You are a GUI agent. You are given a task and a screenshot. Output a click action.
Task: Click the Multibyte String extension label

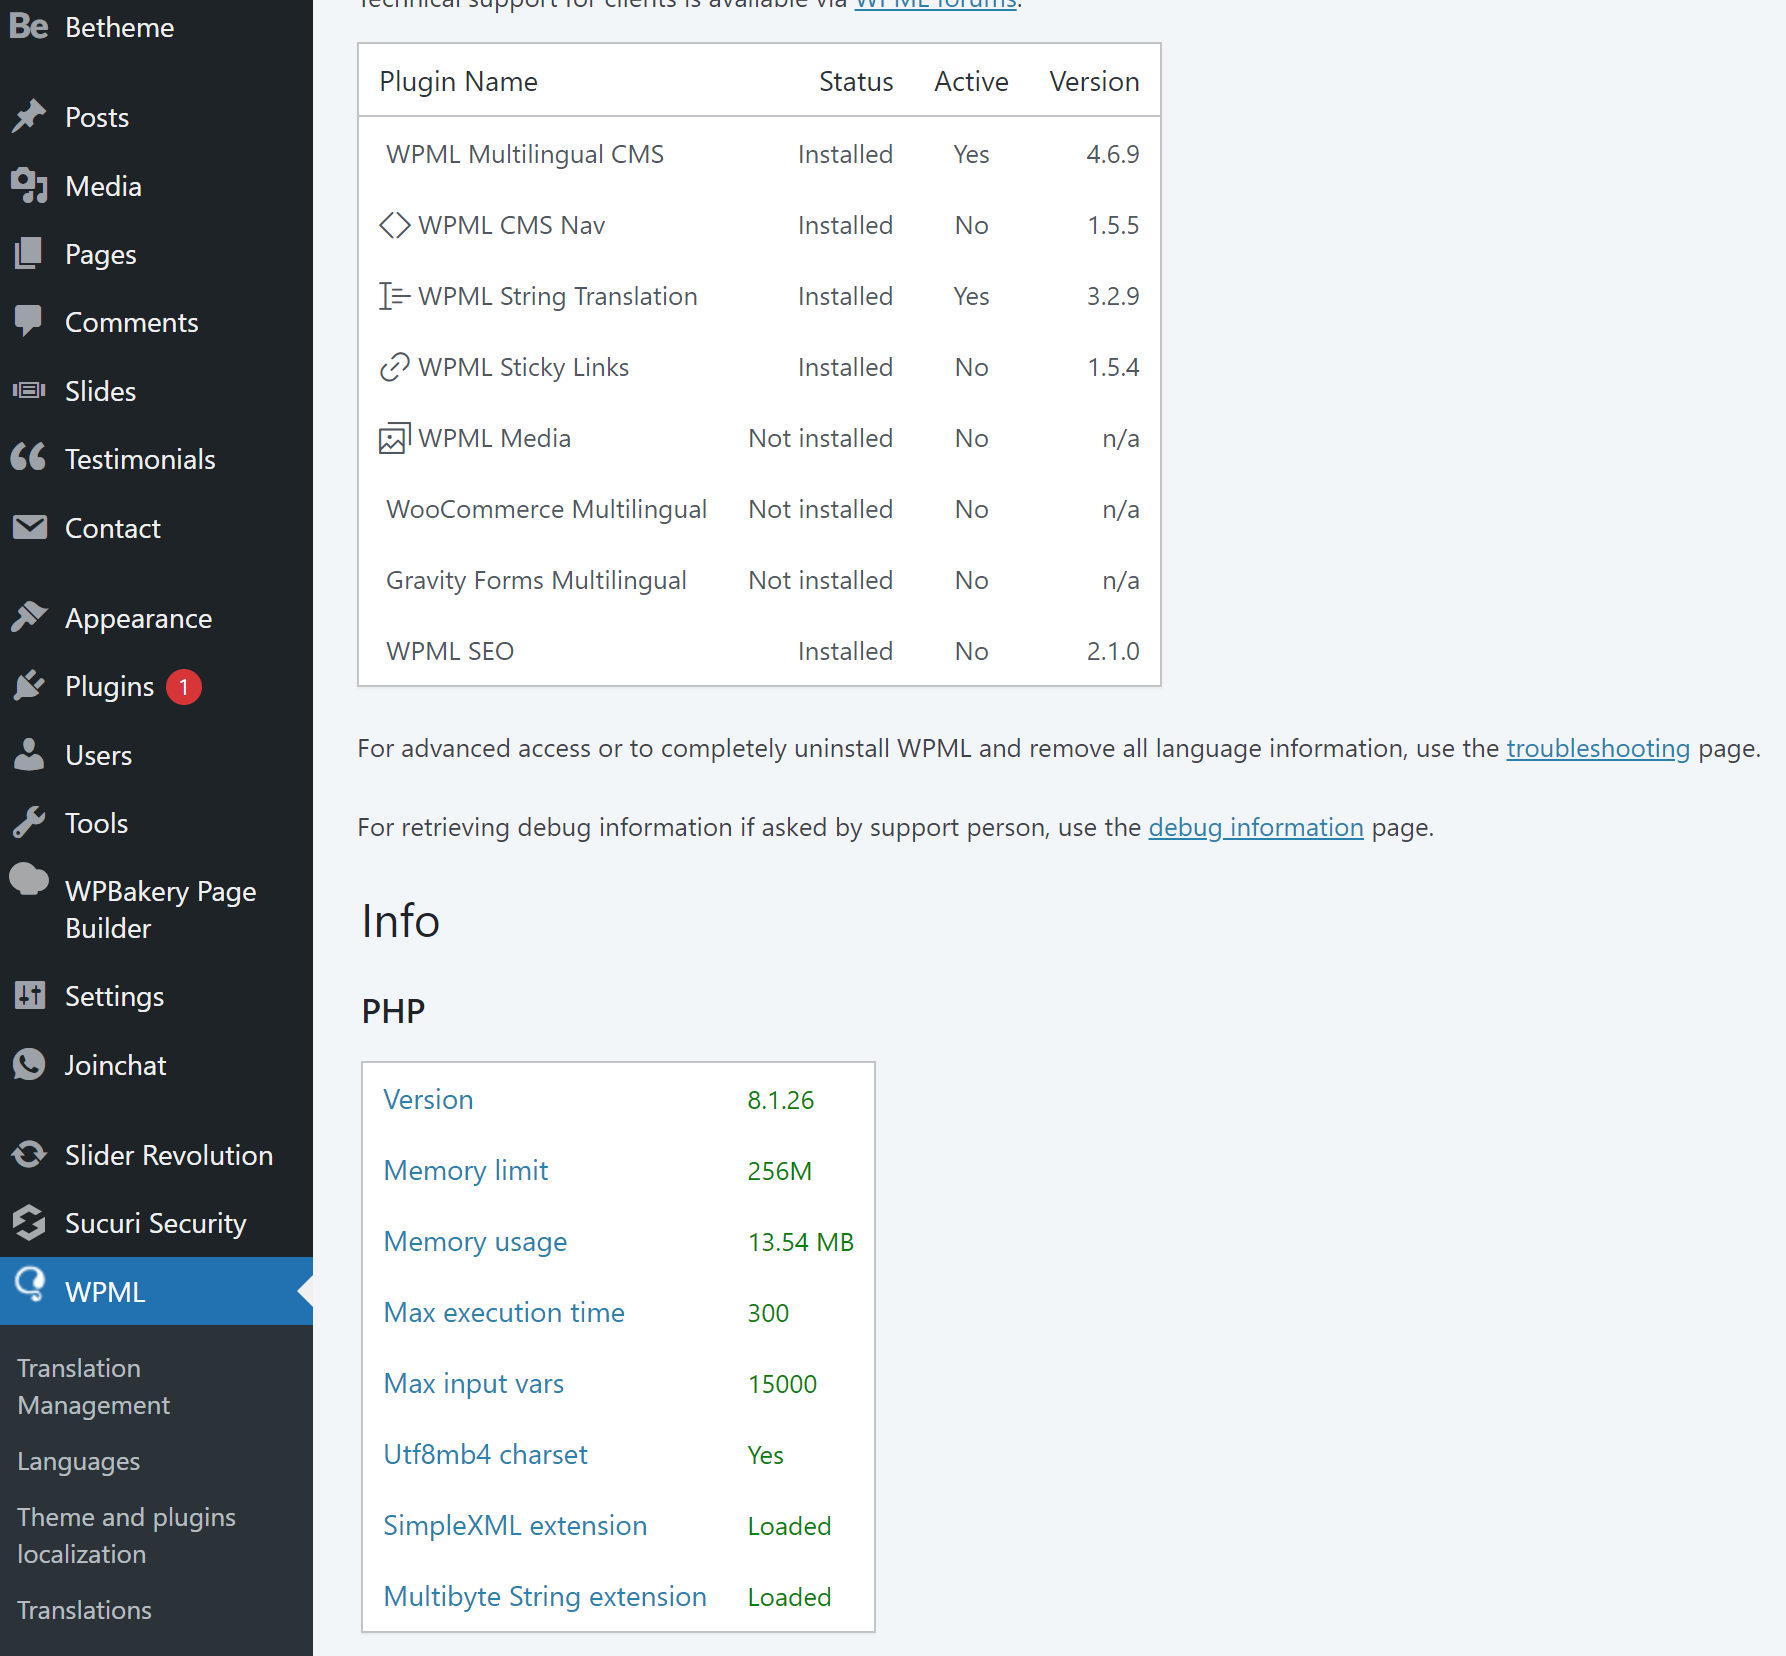click(546, 1596)
